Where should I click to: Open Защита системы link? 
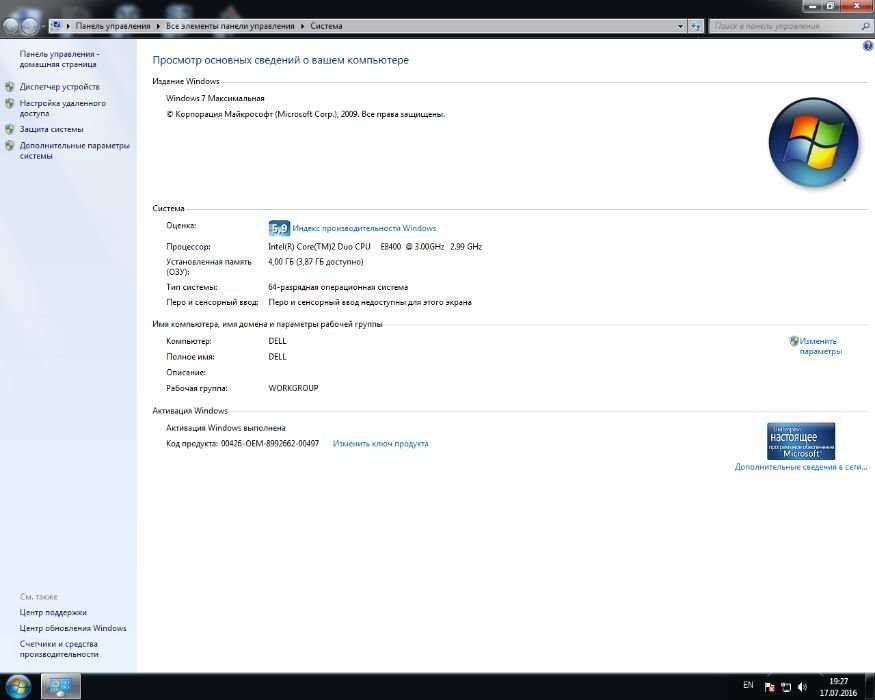51,130
